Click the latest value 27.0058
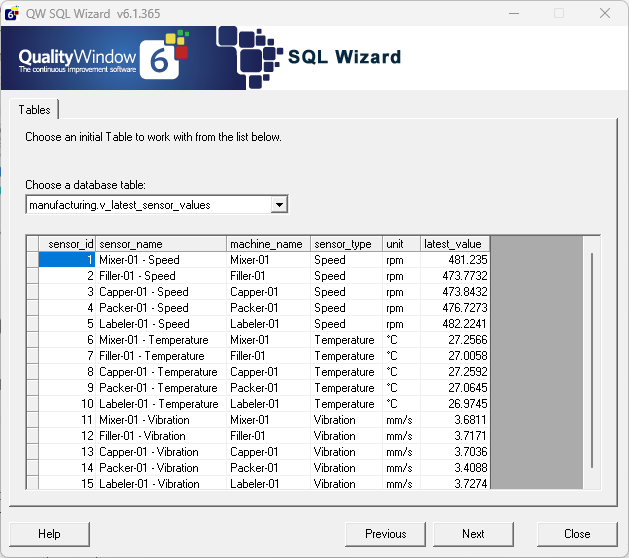 point(455,356)
